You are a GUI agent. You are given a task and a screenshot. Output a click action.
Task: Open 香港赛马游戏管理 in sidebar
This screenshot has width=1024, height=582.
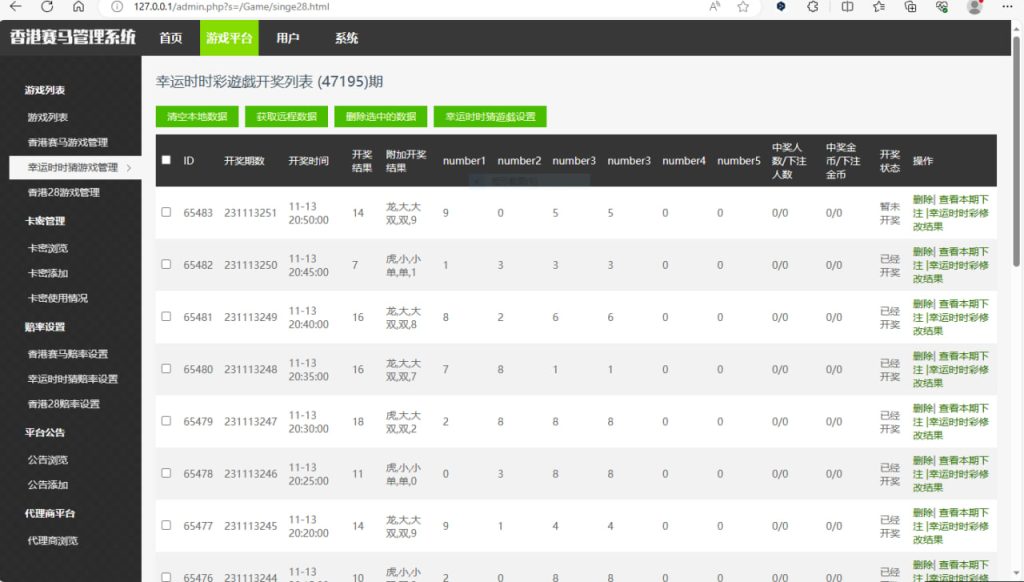tap(68, 142)
